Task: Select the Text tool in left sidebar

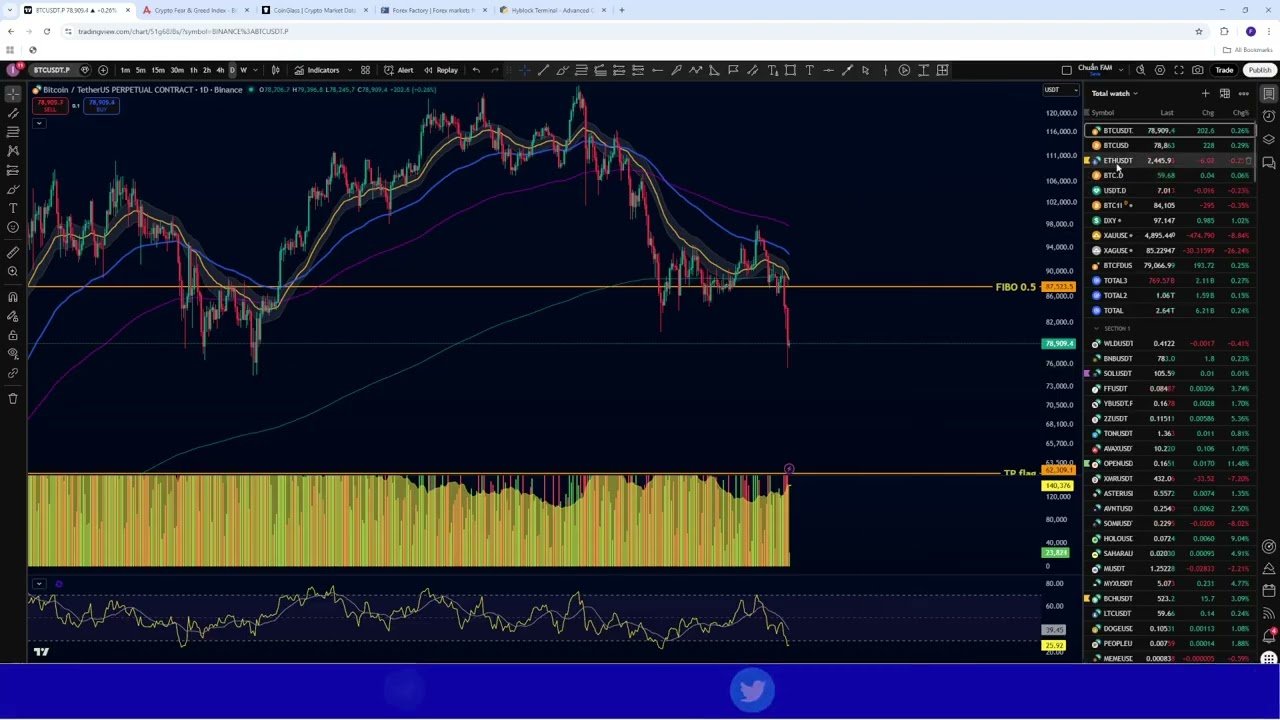Action: pos(13,208)
